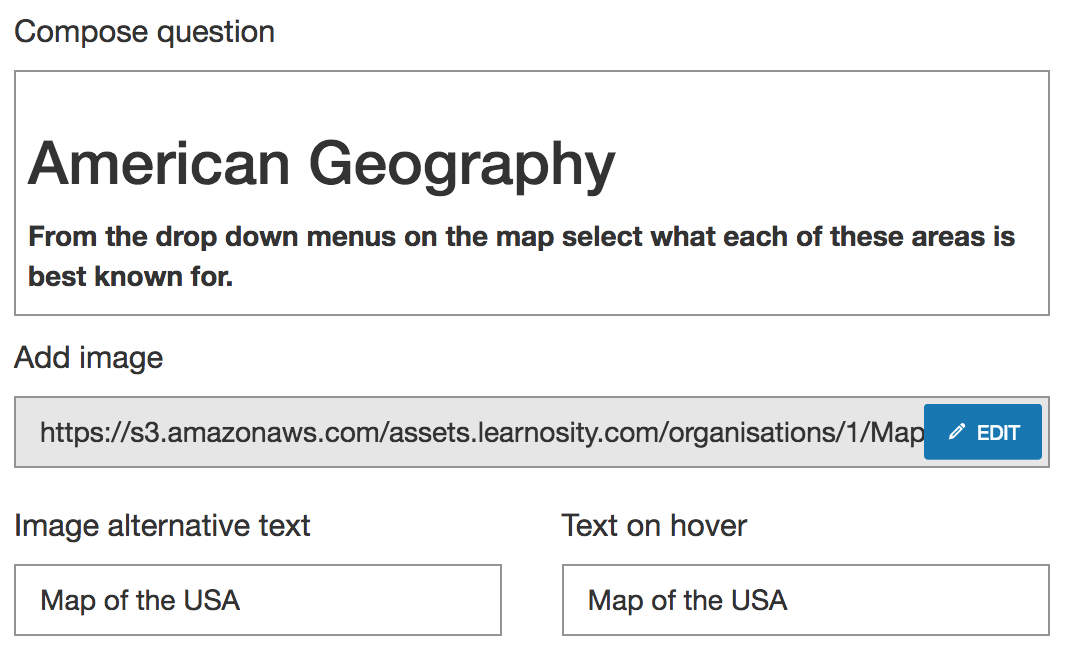Viewport: 1068px width, 650px height.
Task: Click the American Geography heading text
Action: coord(320,163)
